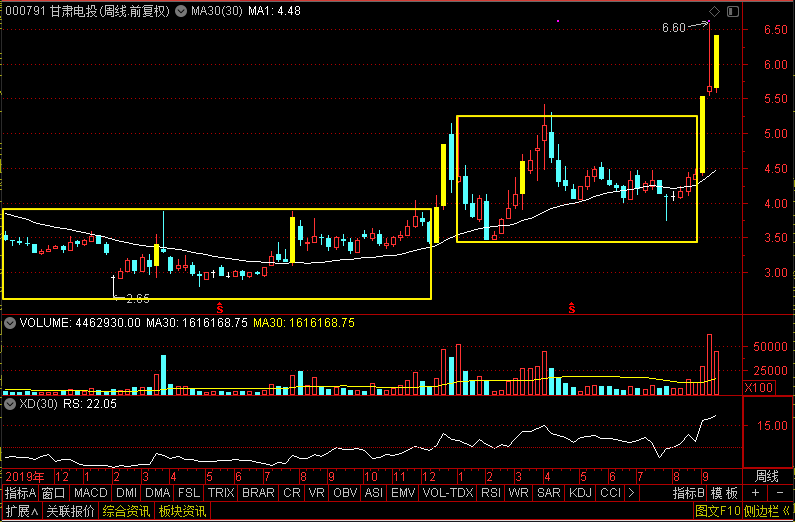This screenshot has height=522, width=795.
Task: Select the EMV indicator tab
Action: pos(403,493)
